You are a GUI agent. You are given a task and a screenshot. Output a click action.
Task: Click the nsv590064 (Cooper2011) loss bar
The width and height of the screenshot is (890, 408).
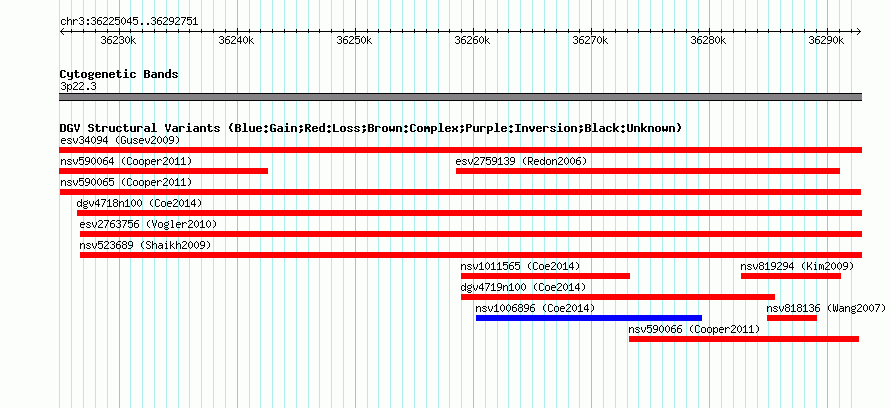click(163, 171)
